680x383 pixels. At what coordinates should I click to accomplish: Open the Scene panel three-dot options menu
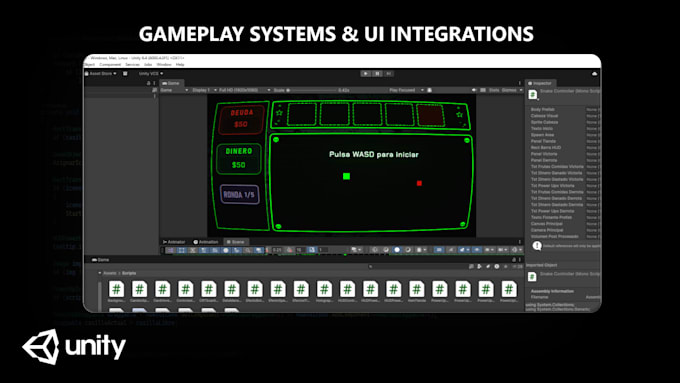520,242
